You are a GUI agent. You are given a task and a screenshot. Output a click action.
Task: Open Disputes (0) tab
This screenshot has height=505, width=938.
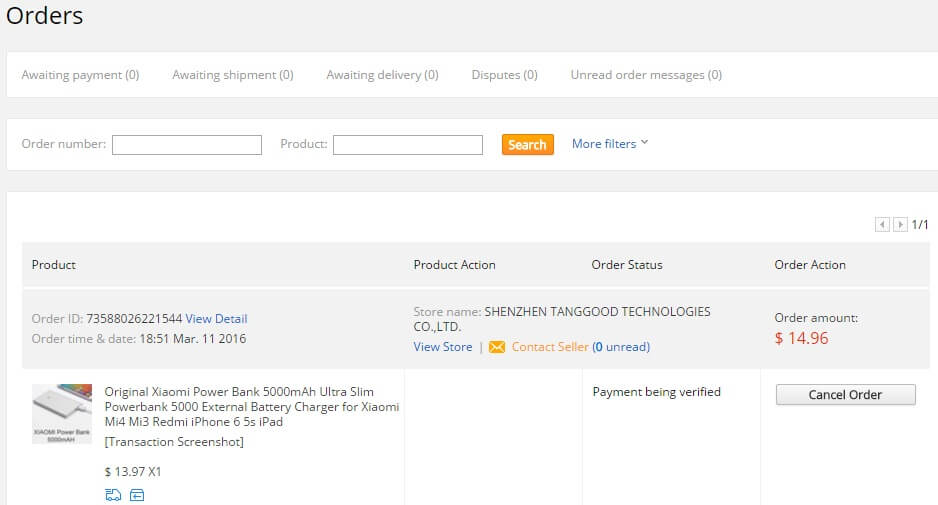pyautogui.click(x=504, y=75)
